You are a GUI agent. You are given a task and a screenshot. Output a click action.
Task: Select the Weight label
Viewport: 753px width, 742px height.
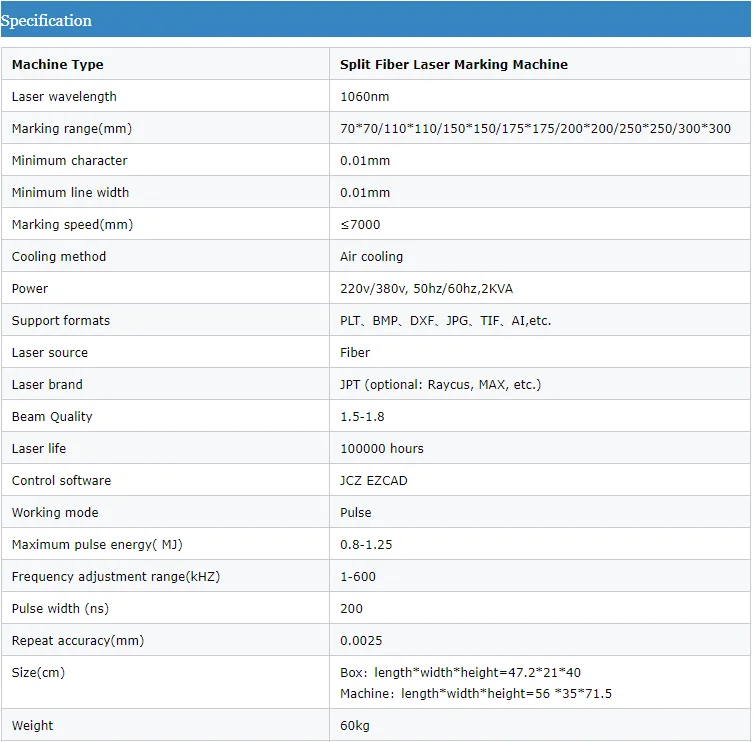[32, 726]
